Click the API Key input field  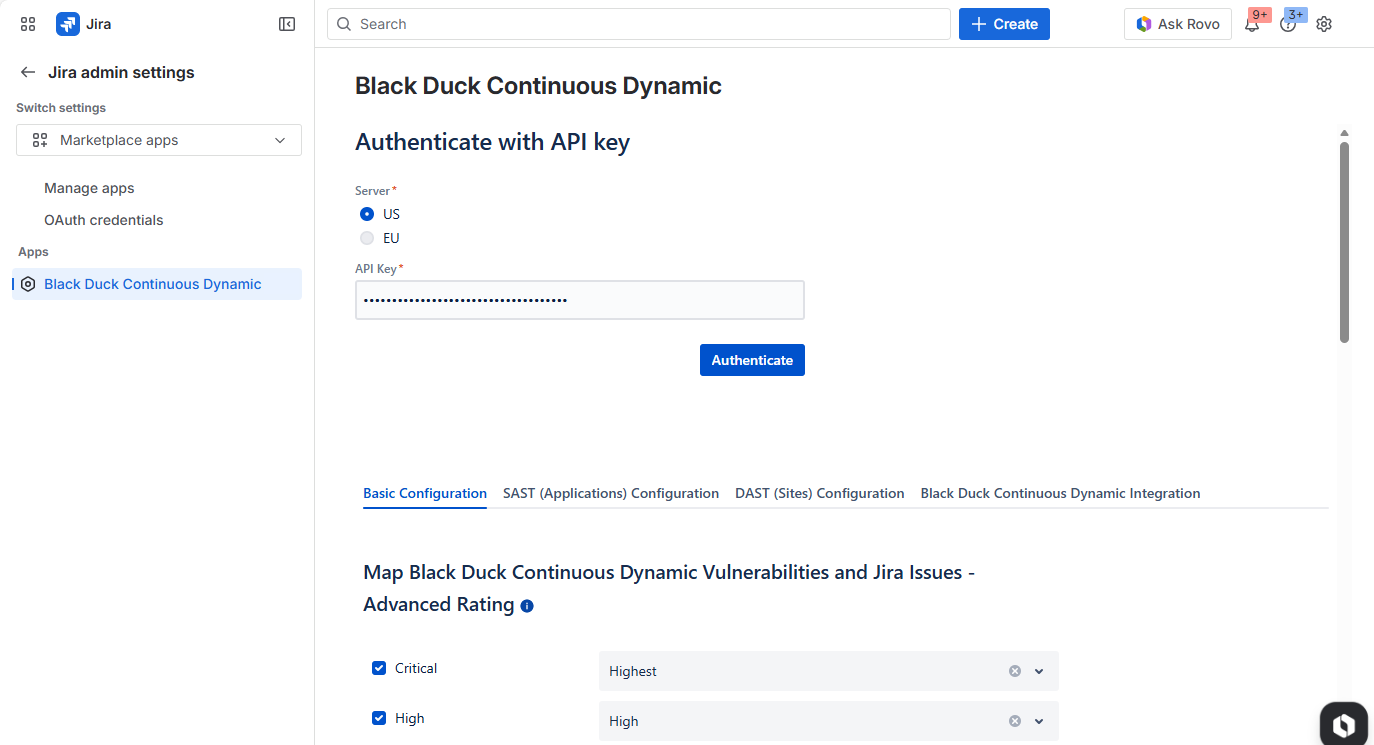(580, 299)
